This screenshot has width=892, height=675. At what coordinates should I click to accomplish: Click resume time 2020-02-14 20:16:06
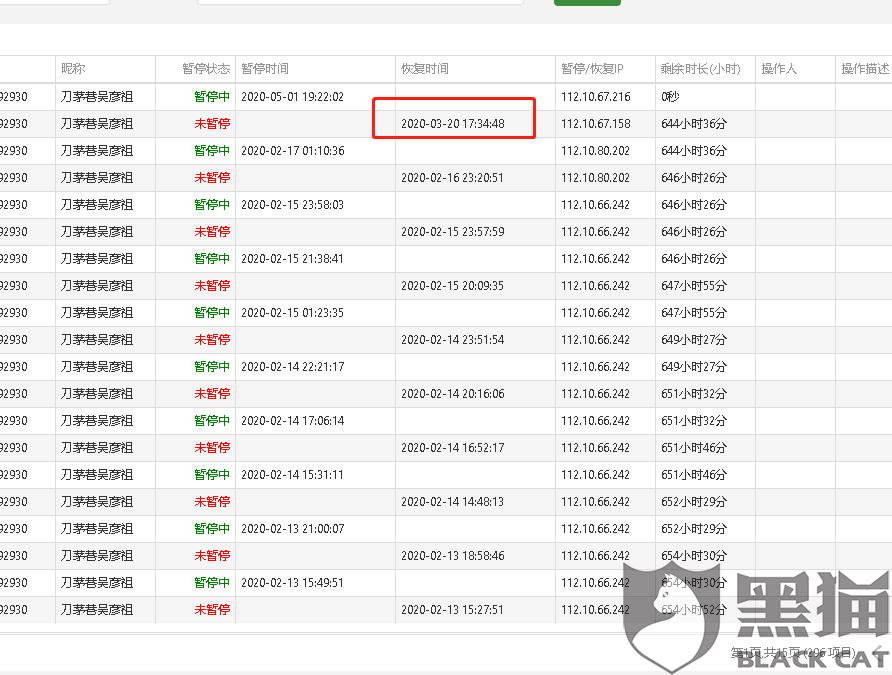(x=453, y=394)
